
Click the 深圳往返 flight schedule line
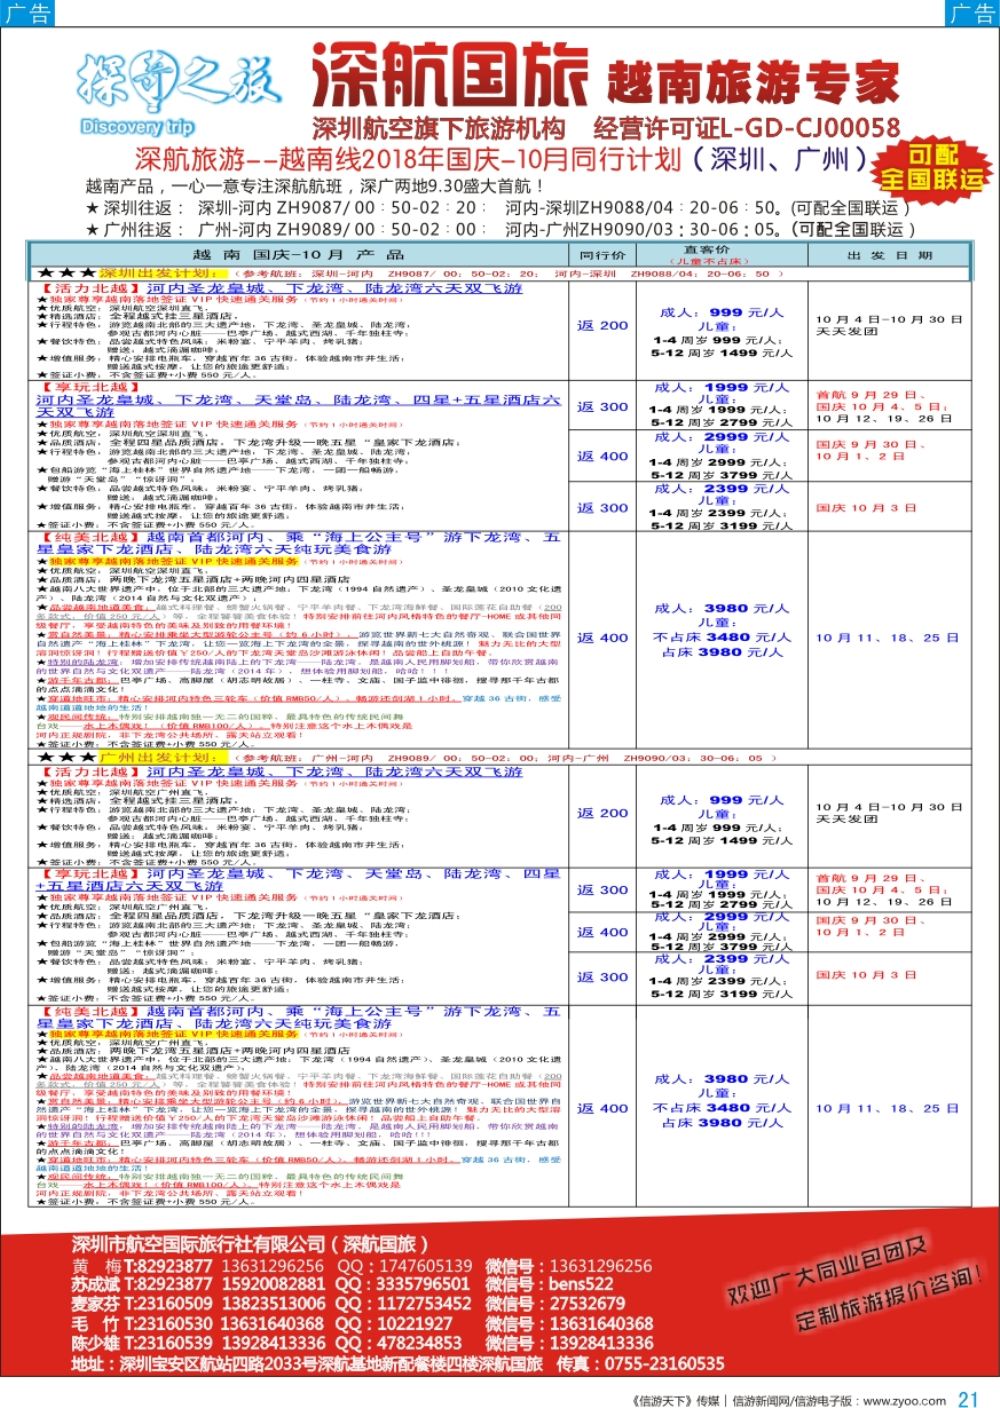pos(497,208)
